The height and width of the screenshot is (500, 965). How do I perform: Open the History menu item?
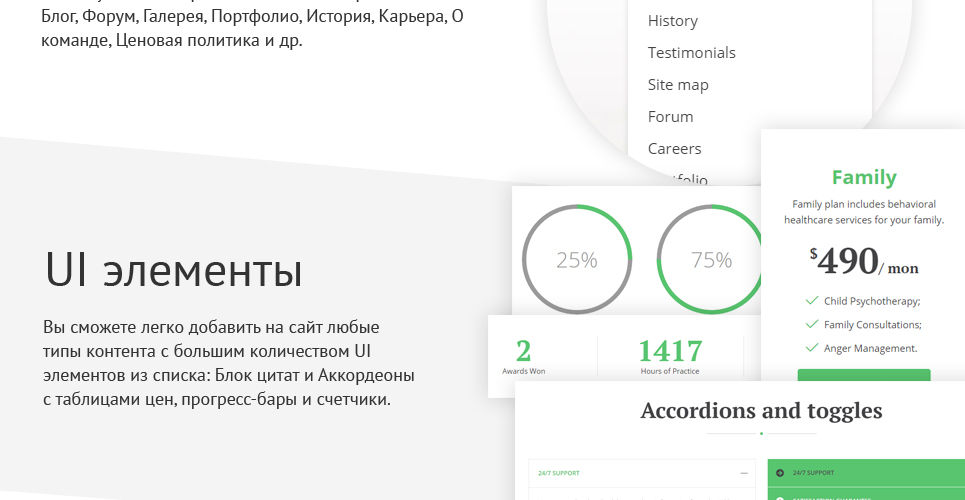(672, 21)
